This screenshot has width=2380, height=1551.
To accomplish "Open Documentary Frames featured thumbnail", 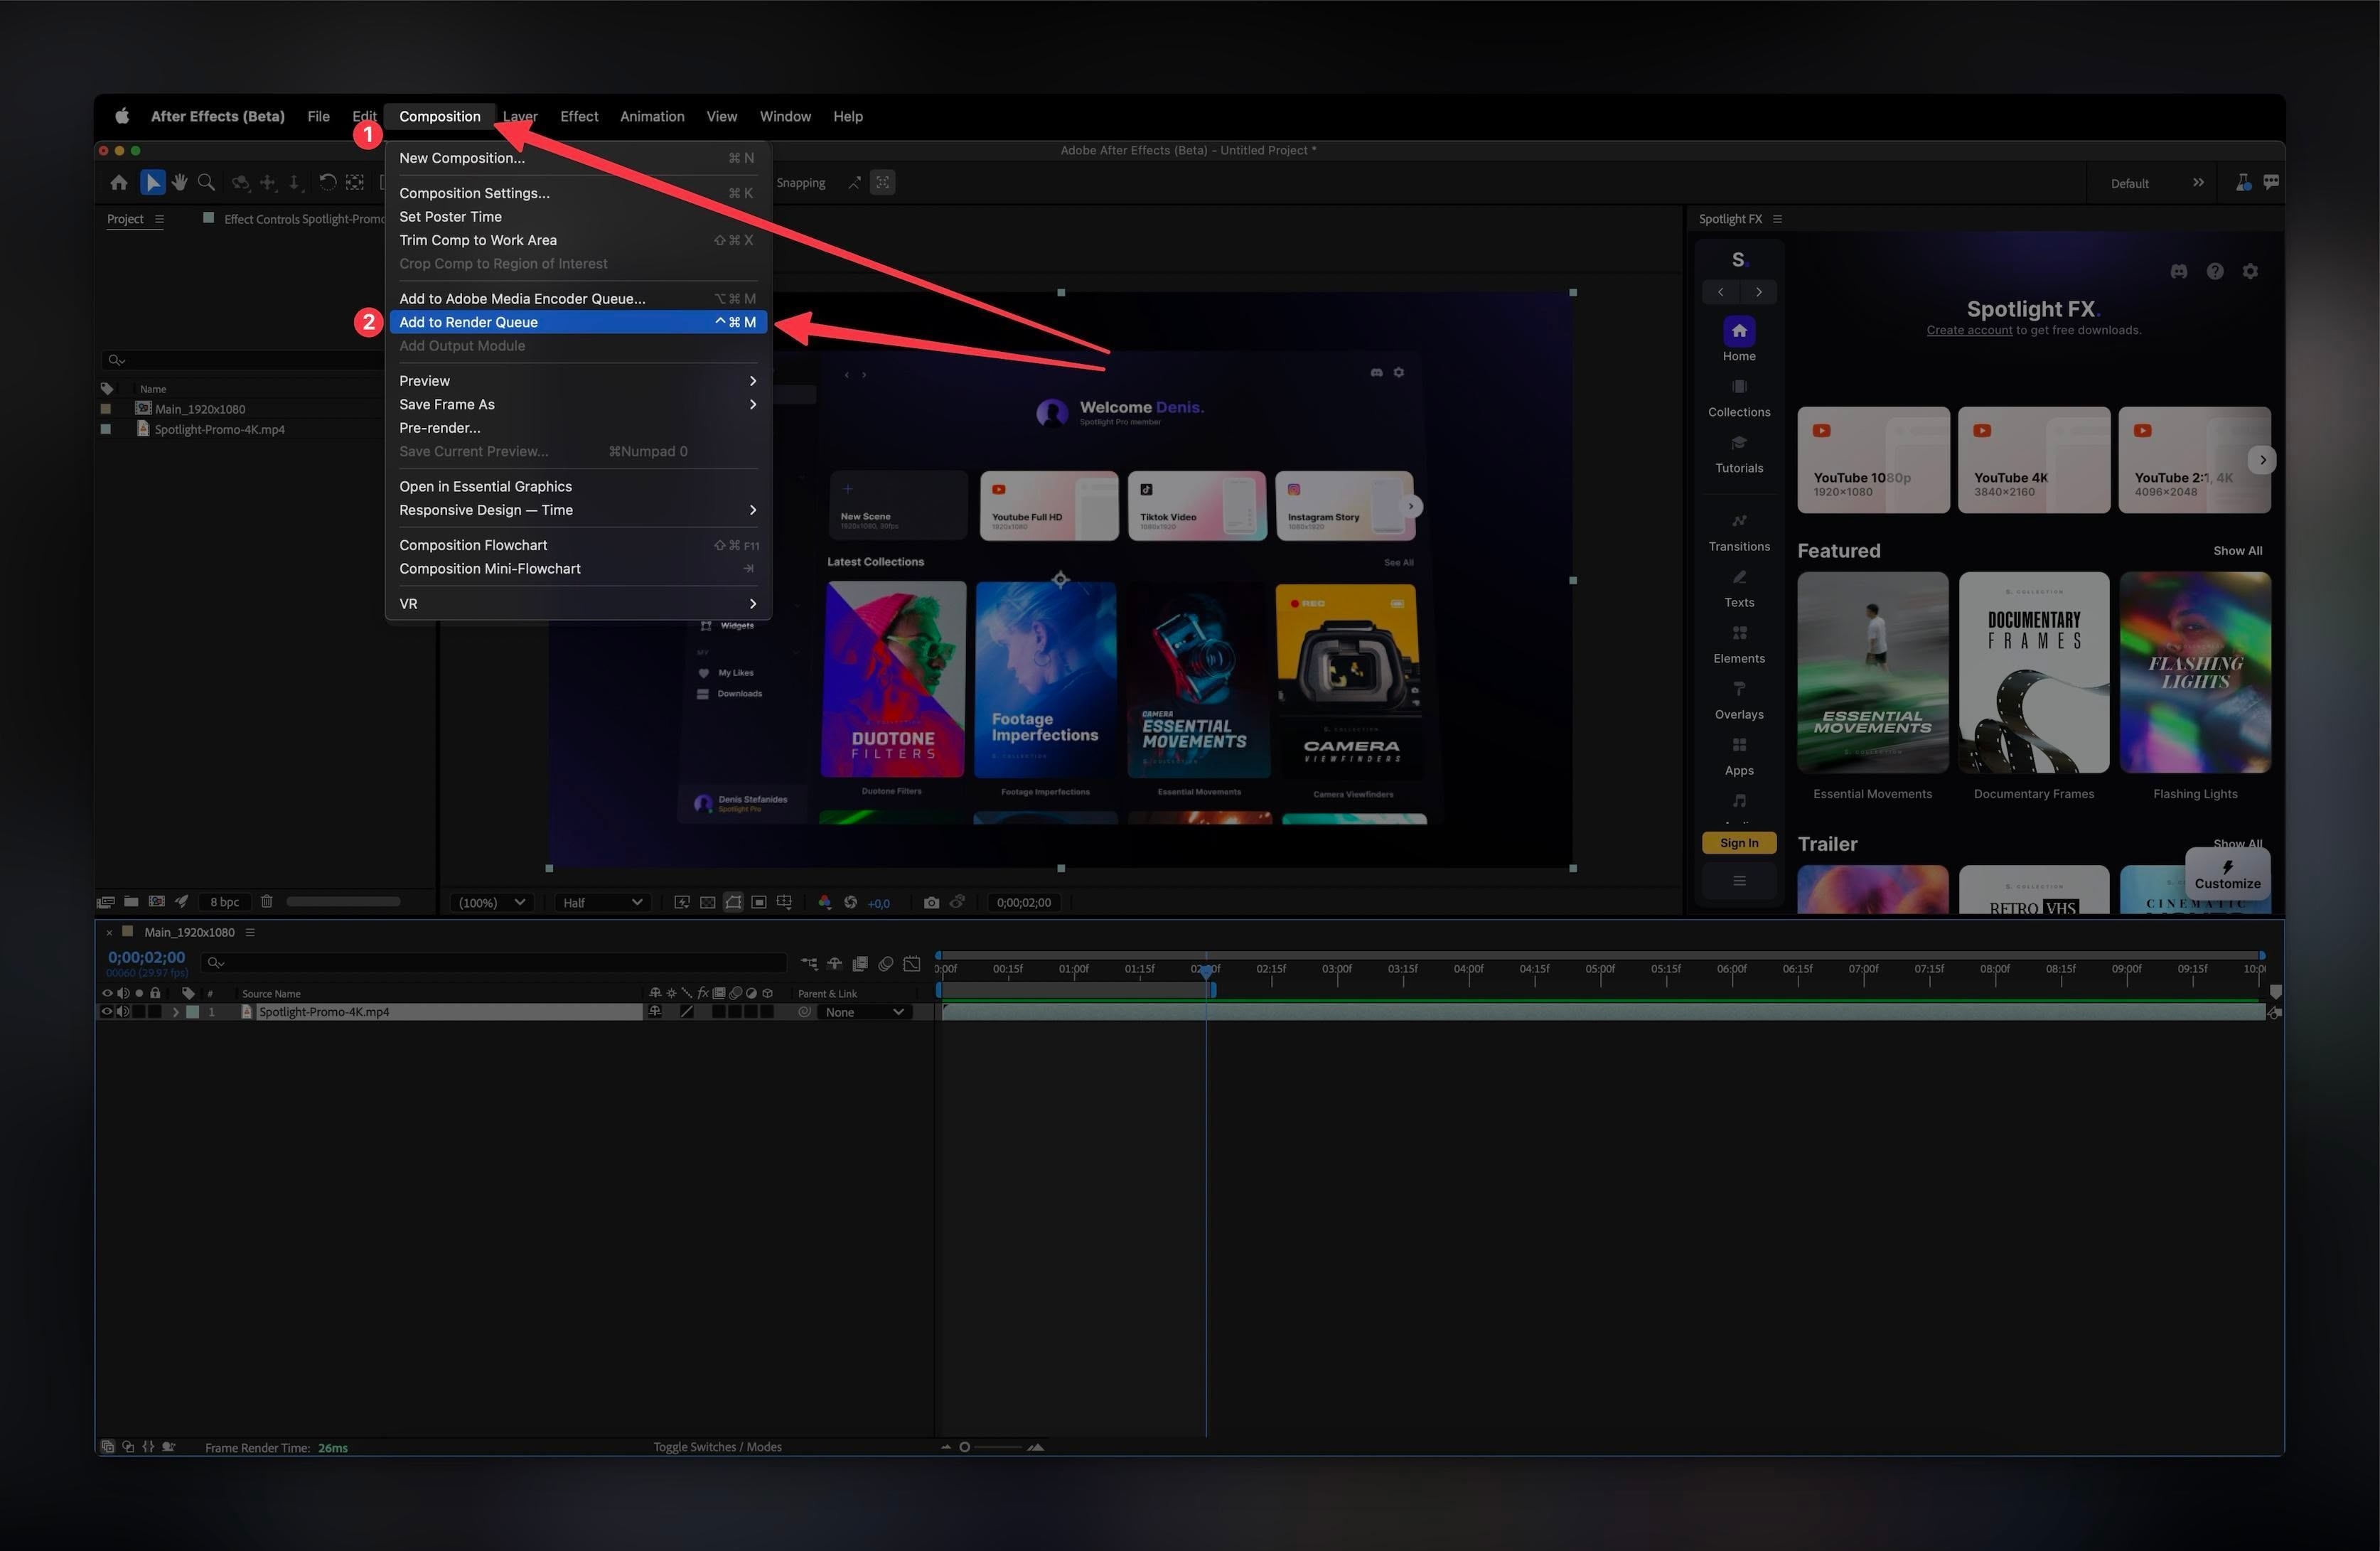I will [2033, 672].
